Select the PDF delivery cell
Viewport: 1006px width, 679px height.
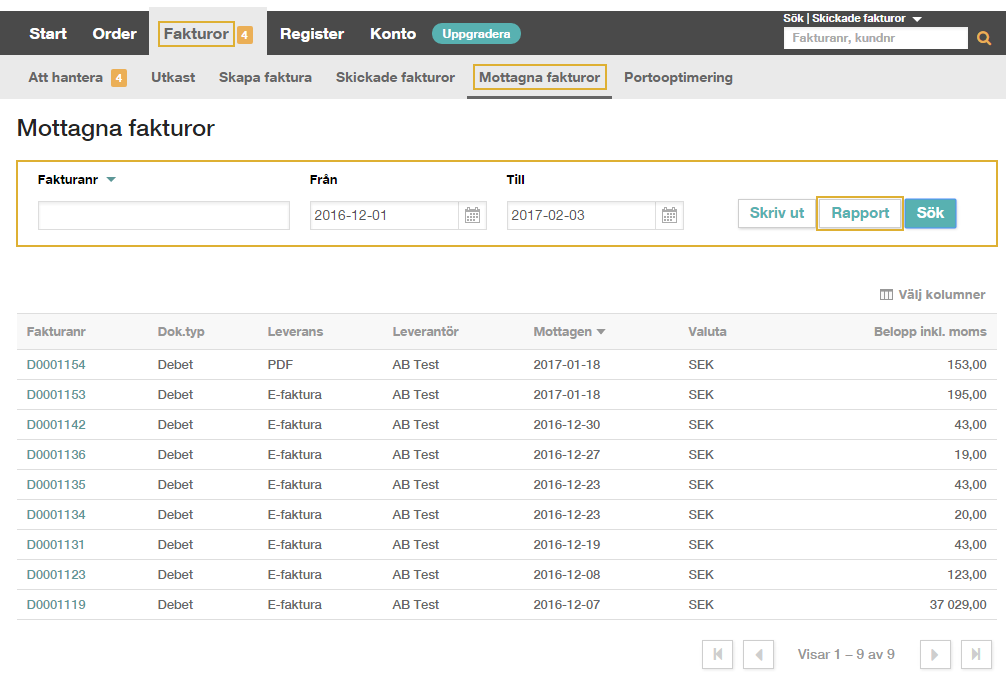coord(280,365)
